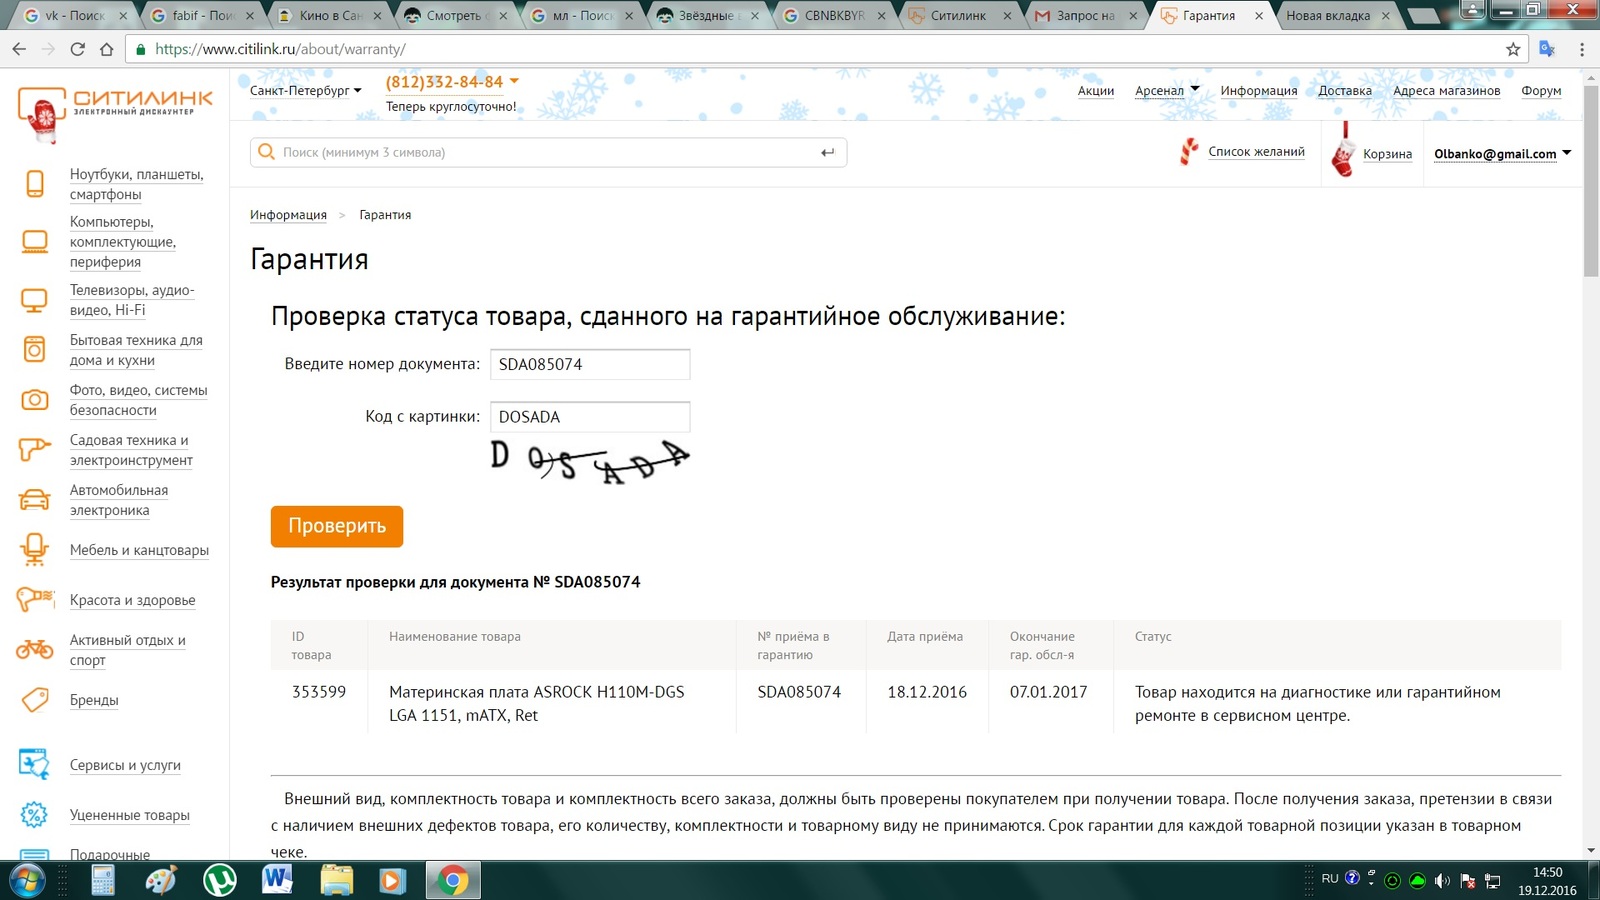Open the Olbanko@gmail.com account dropdown

coord(1502,153)
